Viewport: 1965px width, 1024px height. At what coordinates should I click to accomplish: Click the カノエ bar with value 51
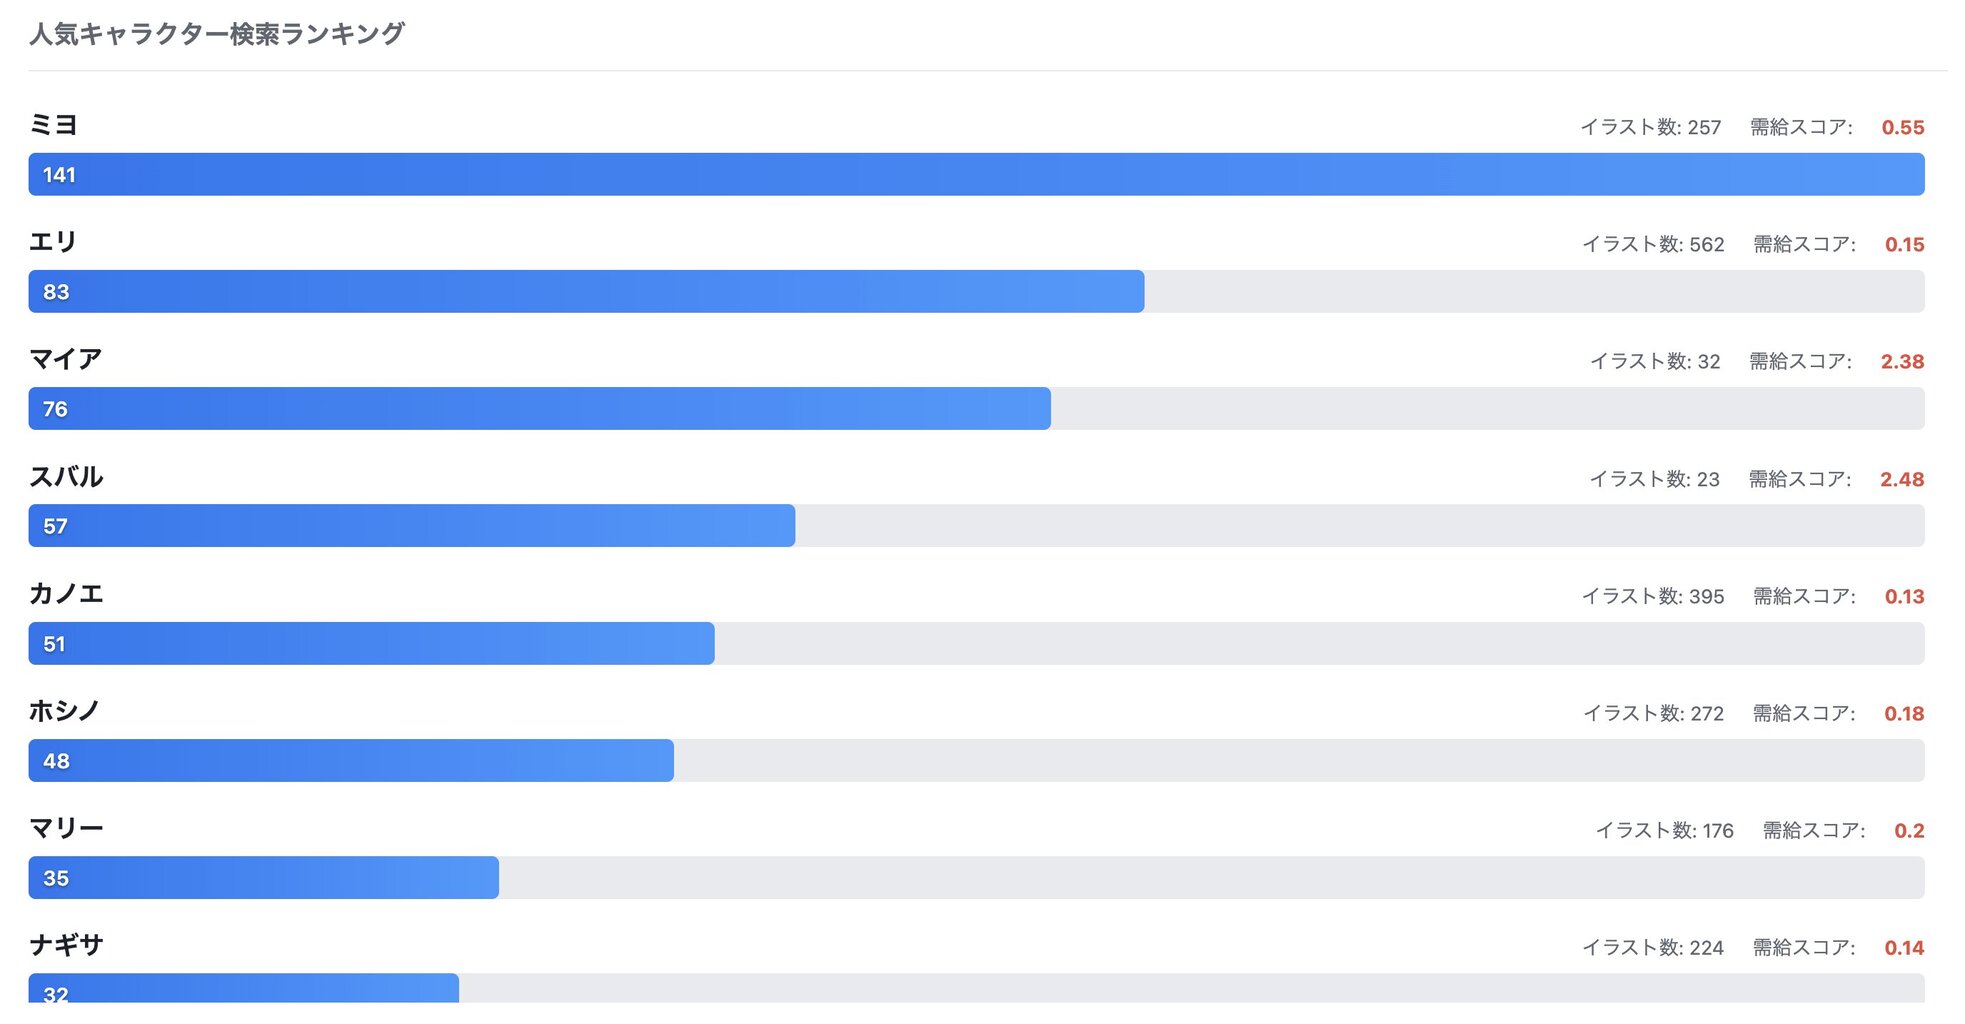click(x=371, y=643)
